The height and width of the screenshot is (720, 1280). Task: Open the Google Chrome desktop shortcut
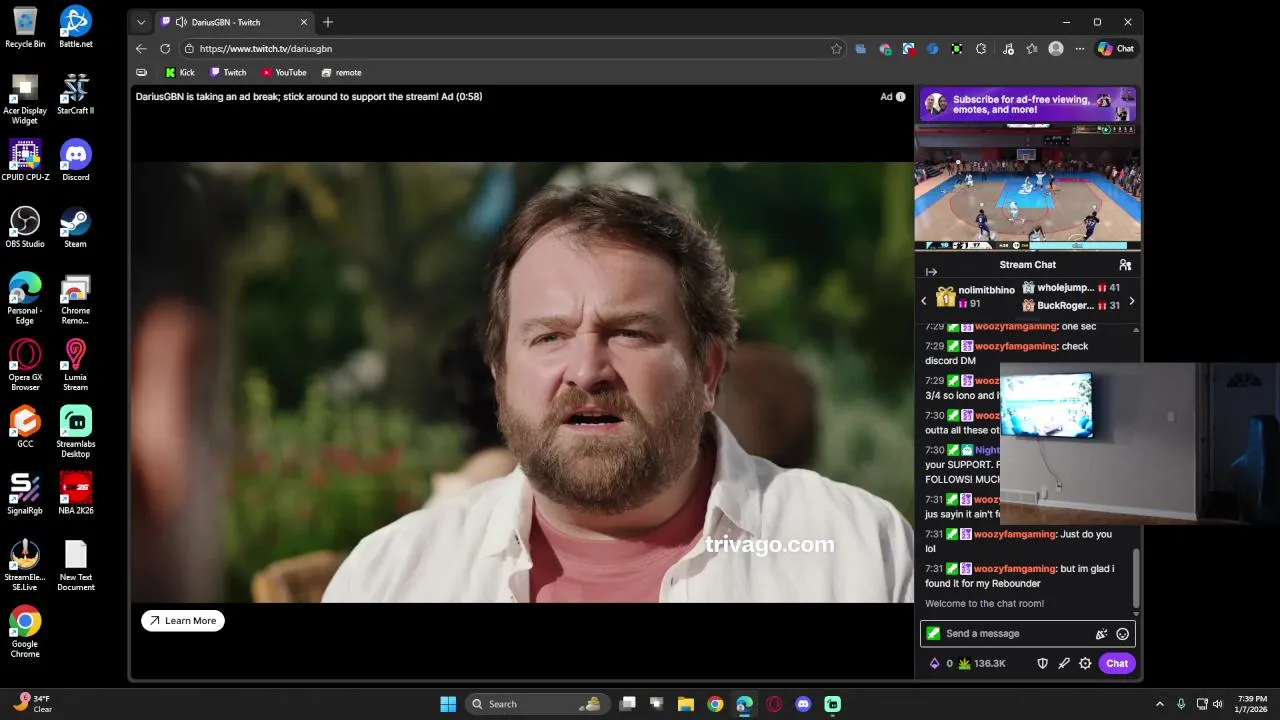[x=25, y=632]
